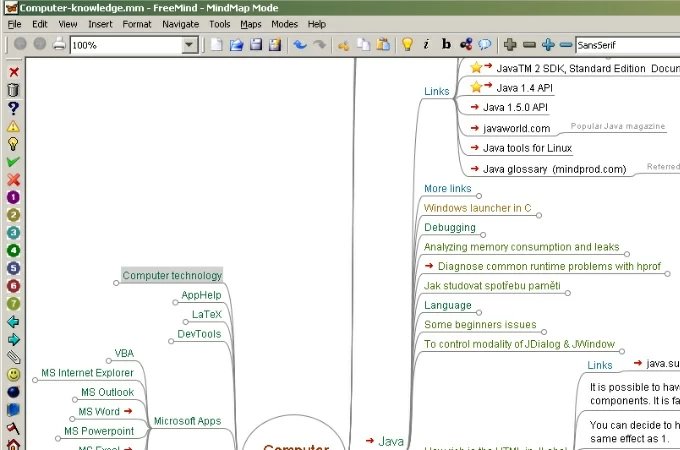Set priority 6 icon on node
The image size is (680, 450).
pyautogui.click(x=13, y=286)
